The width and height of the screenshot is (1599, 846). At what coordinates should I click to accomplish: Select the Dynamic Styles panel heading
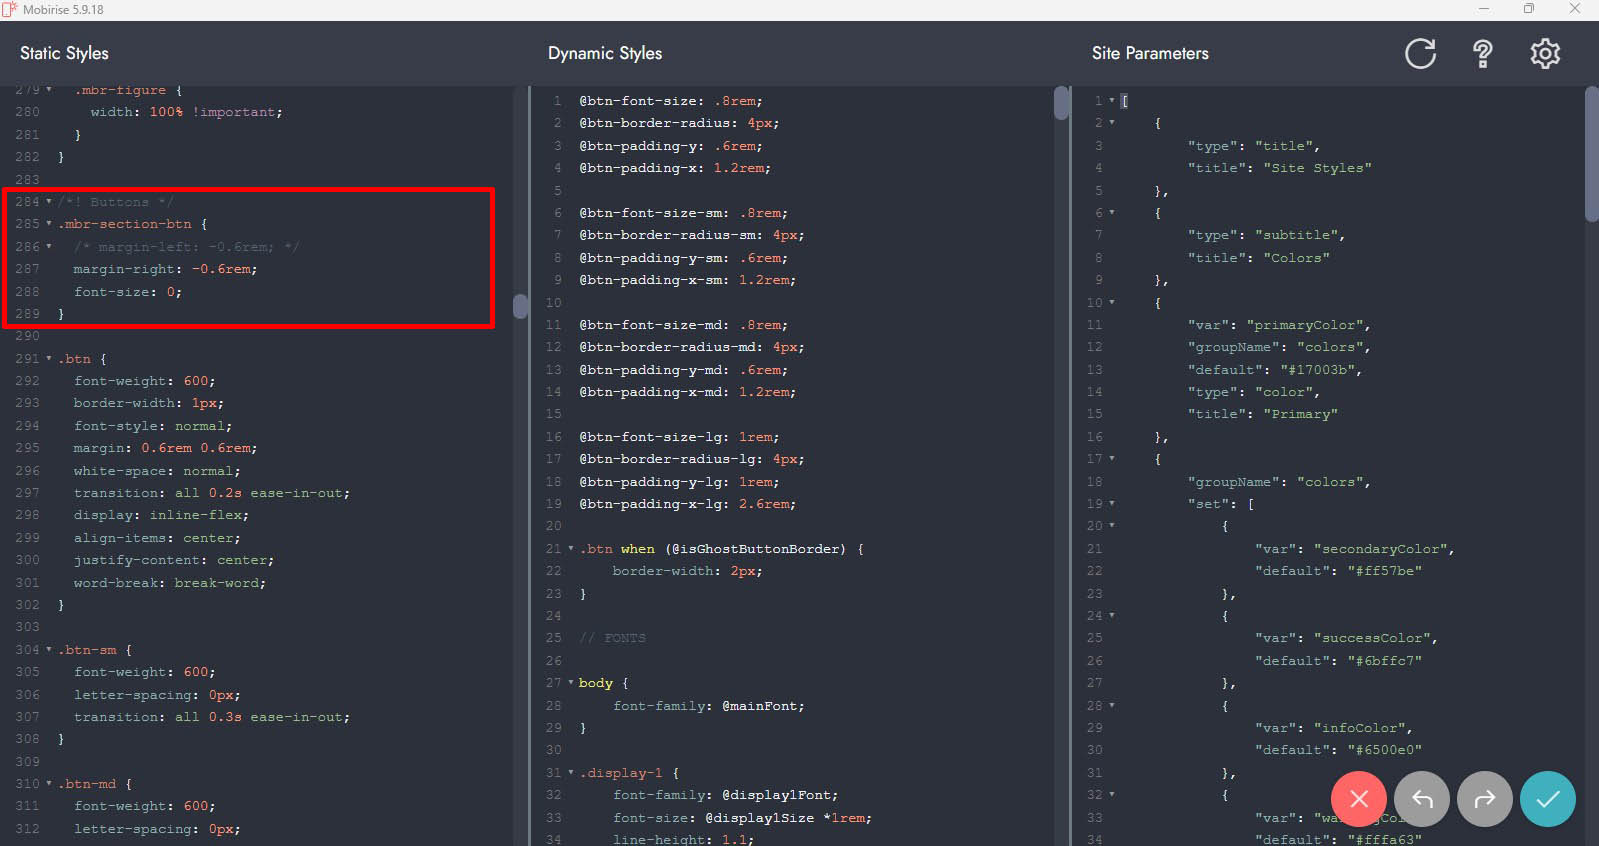604,53
